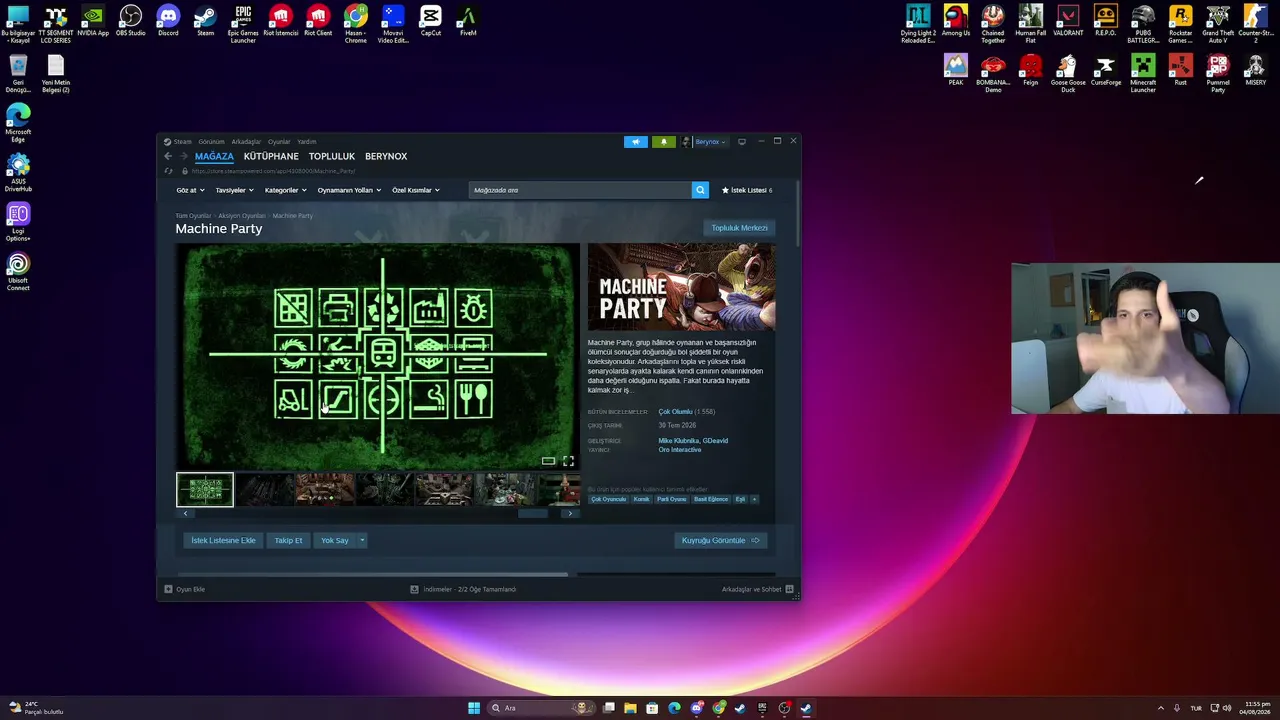The image size is (1280, 720).
Task: Open the Berynox account dropdown
Action: [x=710, y=142]
